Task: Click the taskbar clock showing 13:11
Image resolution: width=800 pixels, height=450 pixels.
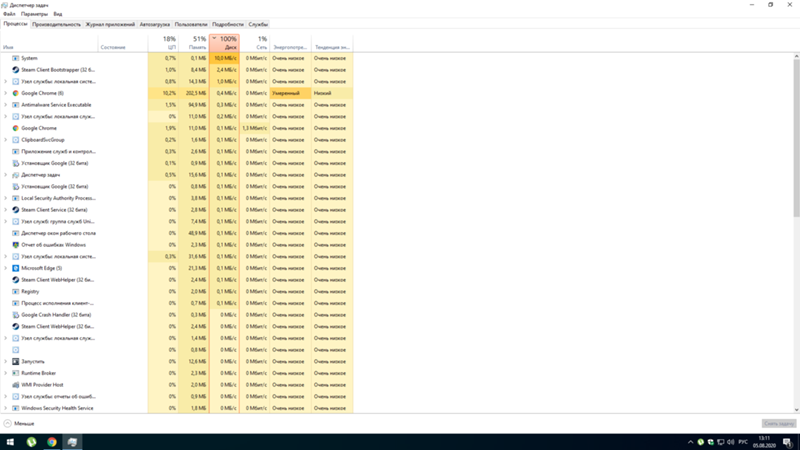Action: pos(764,442)
